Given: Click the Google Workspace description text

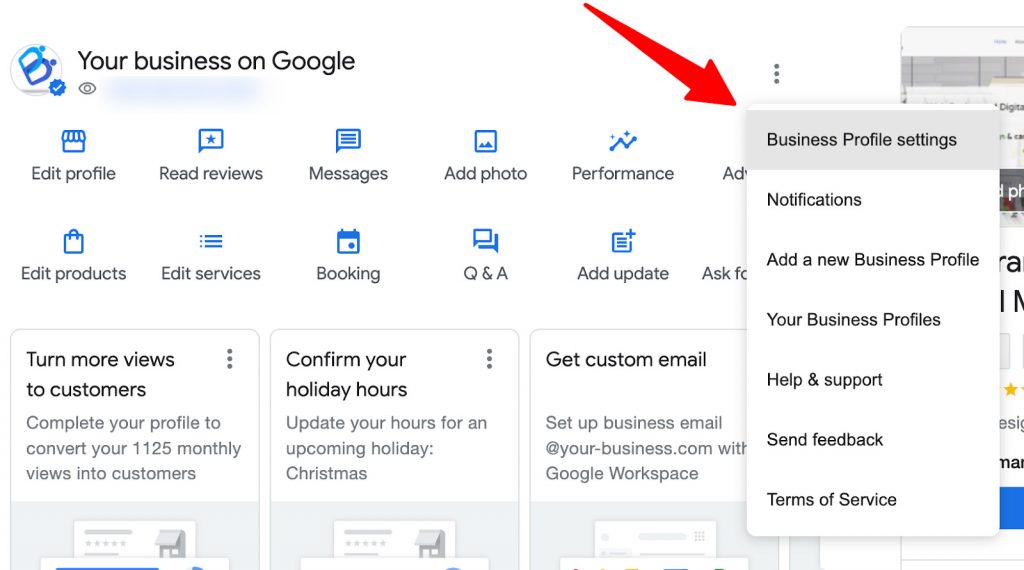Looking at the screenshot, I should [622, 473].
